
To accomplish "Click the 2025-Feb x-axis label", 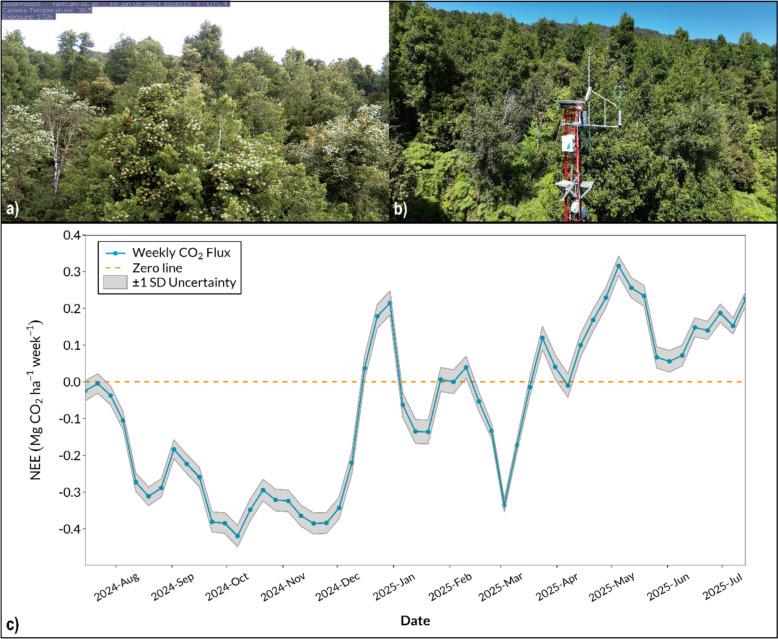I will (x=450, y=587).
